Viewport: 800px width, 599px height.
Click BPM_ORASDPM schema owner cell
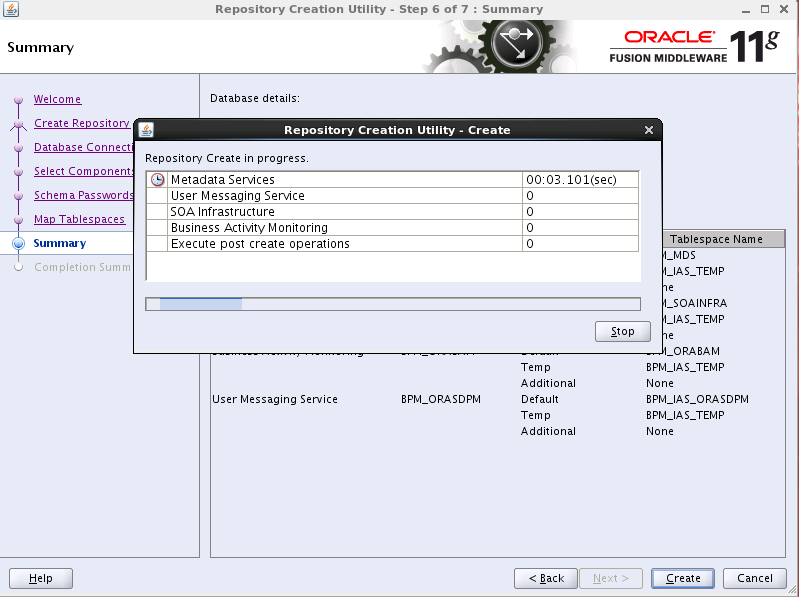click(441, 399)
